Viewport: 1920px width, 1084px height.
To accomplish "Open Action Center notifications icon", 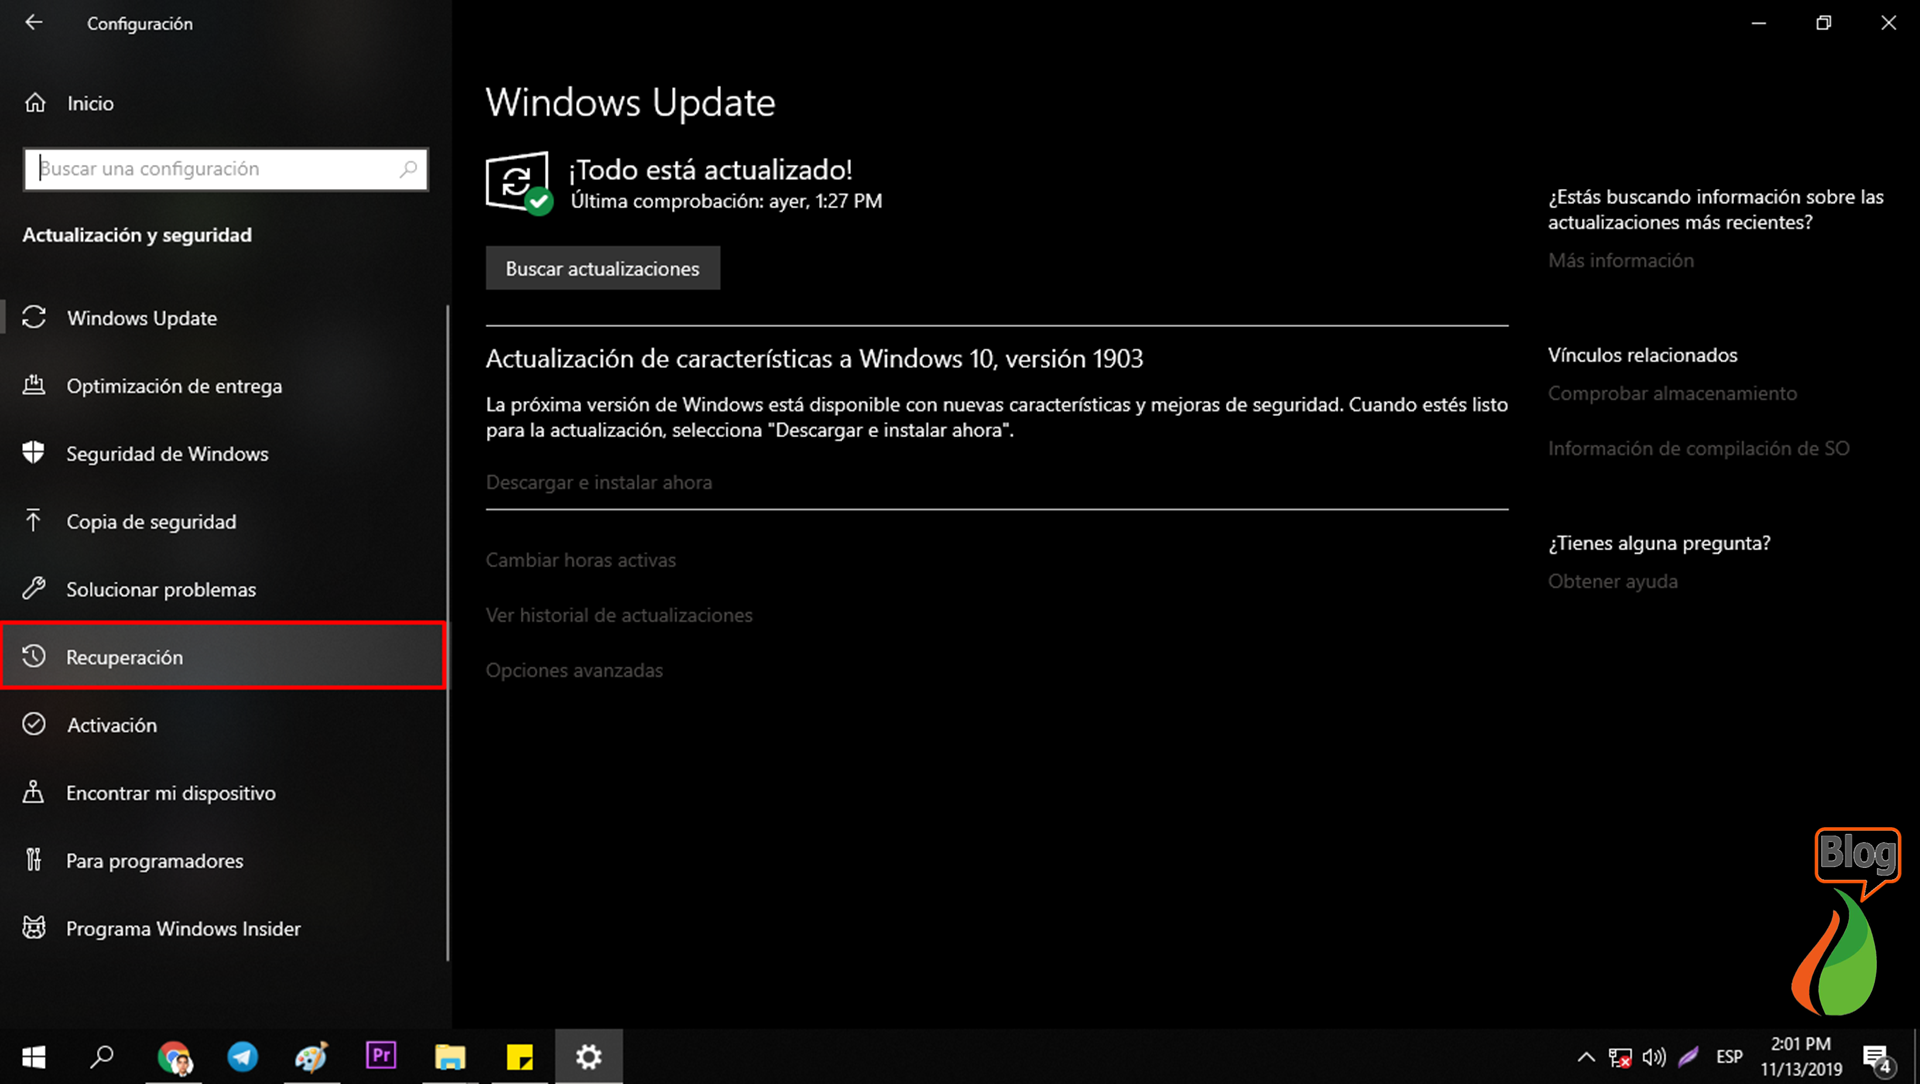I will pos(1878,1056).
